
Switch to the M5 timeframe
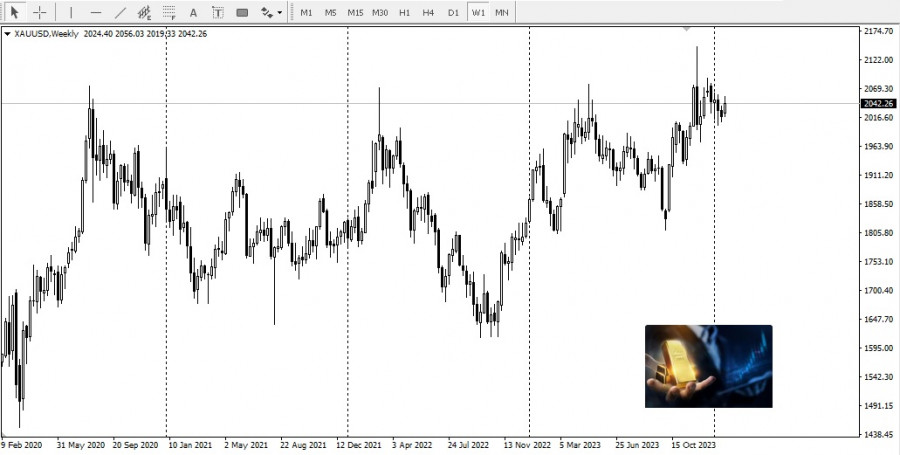[331, 12]
